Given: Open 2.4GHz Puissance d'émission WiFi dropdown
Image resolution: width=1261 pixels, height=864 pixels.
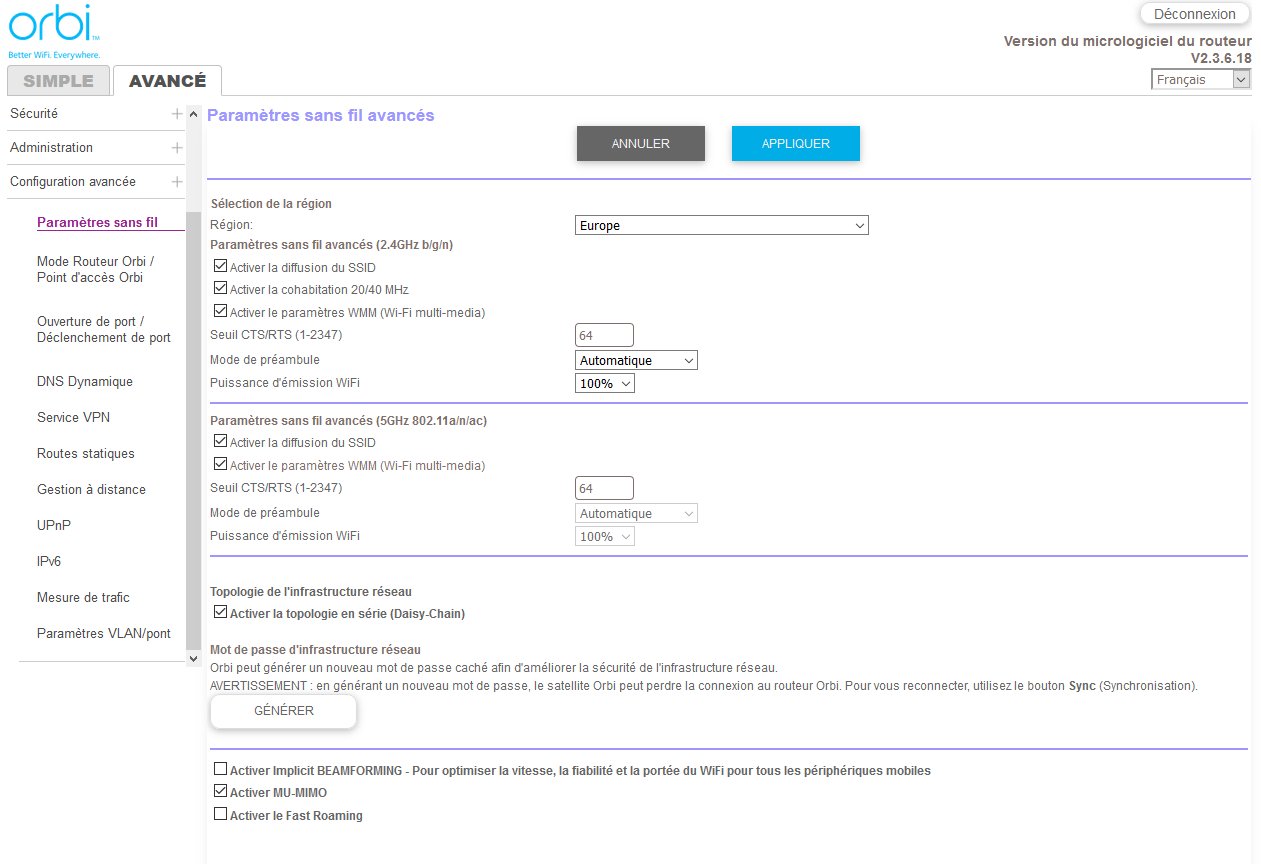Looking at the screenshot, I should [605, 384].
